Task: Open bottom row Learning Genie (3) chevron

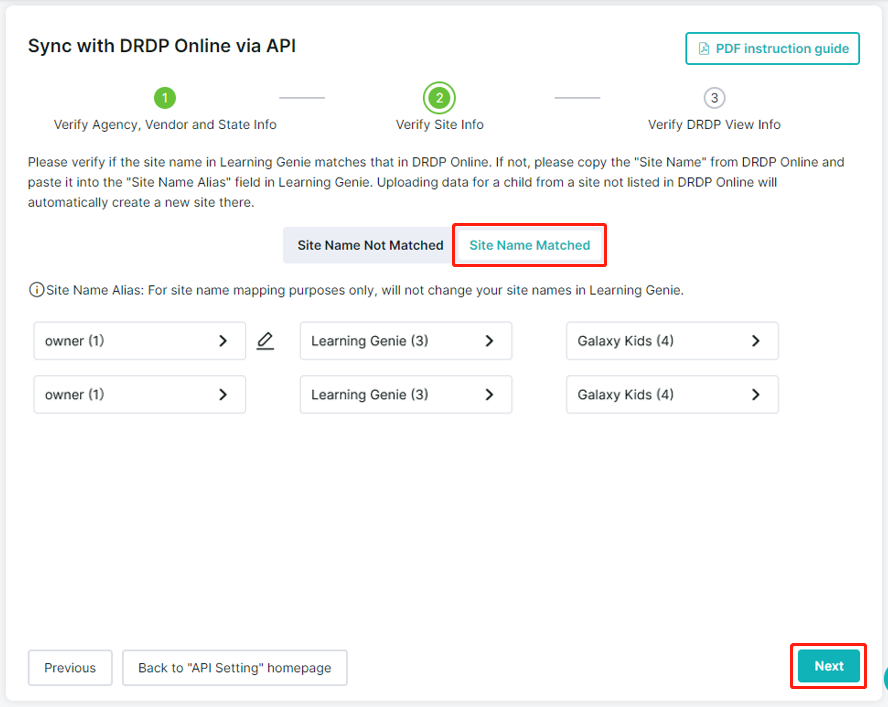Action: click(489, 395)
